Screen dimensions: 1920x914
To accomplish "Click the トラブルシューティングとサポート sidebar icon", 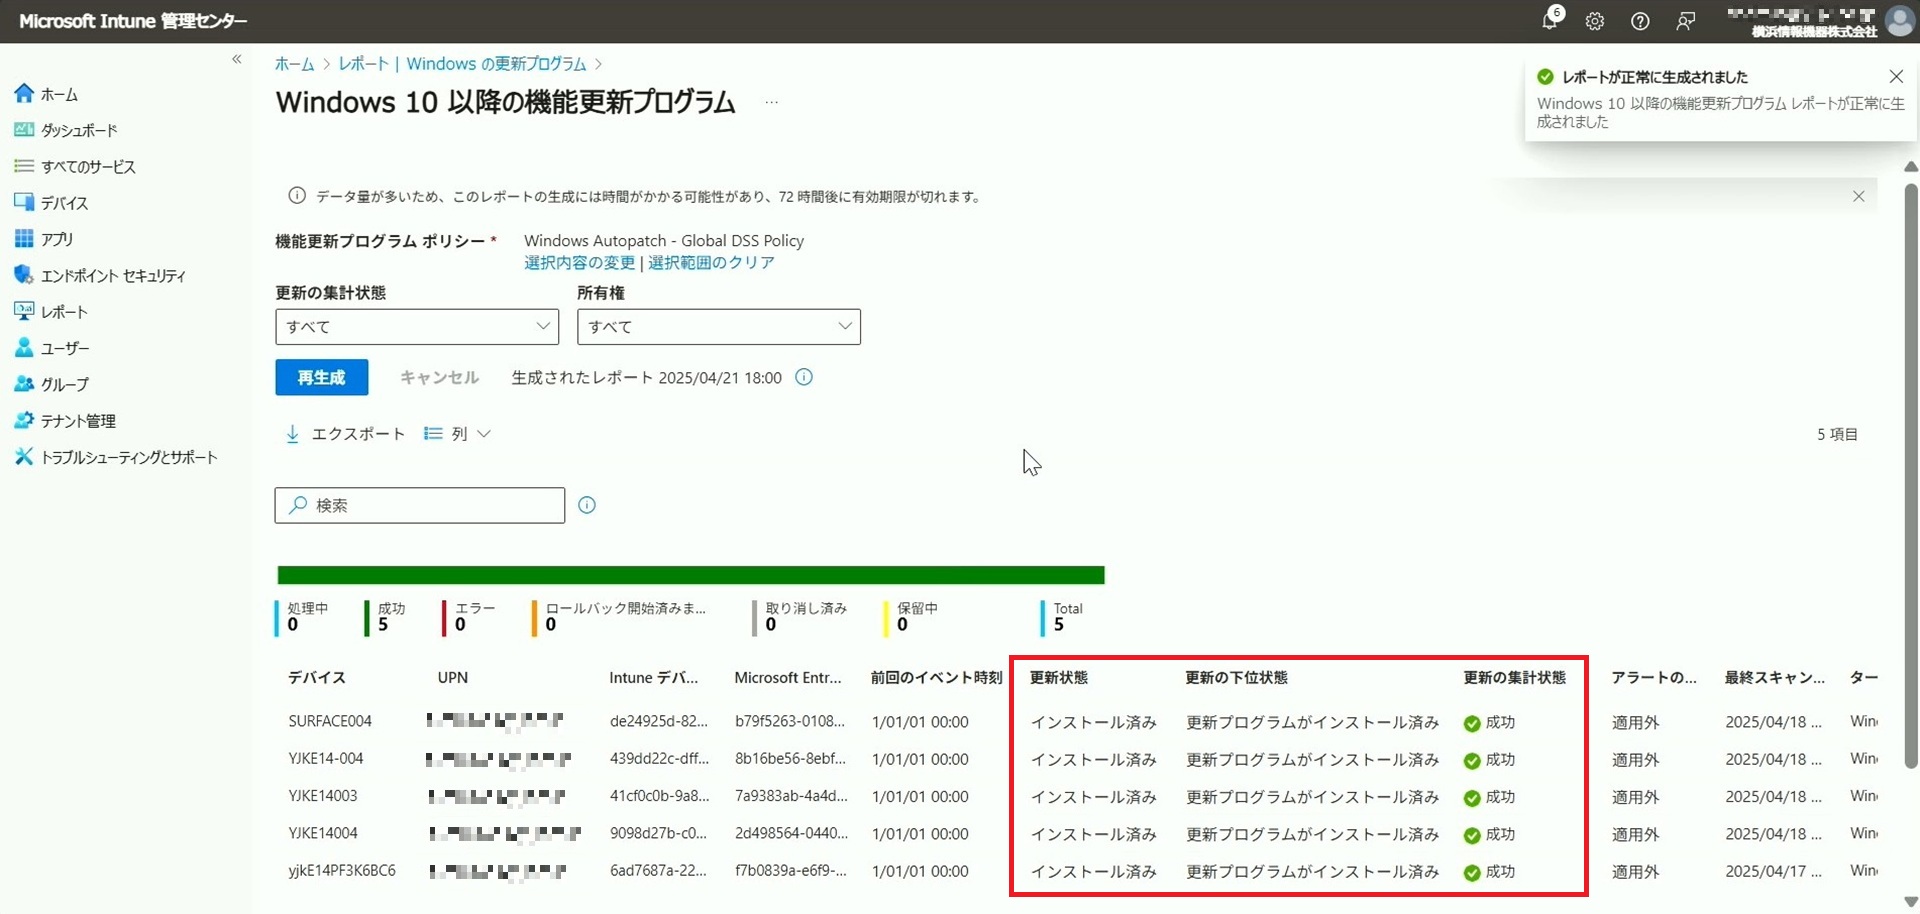I will click(24, 457).
